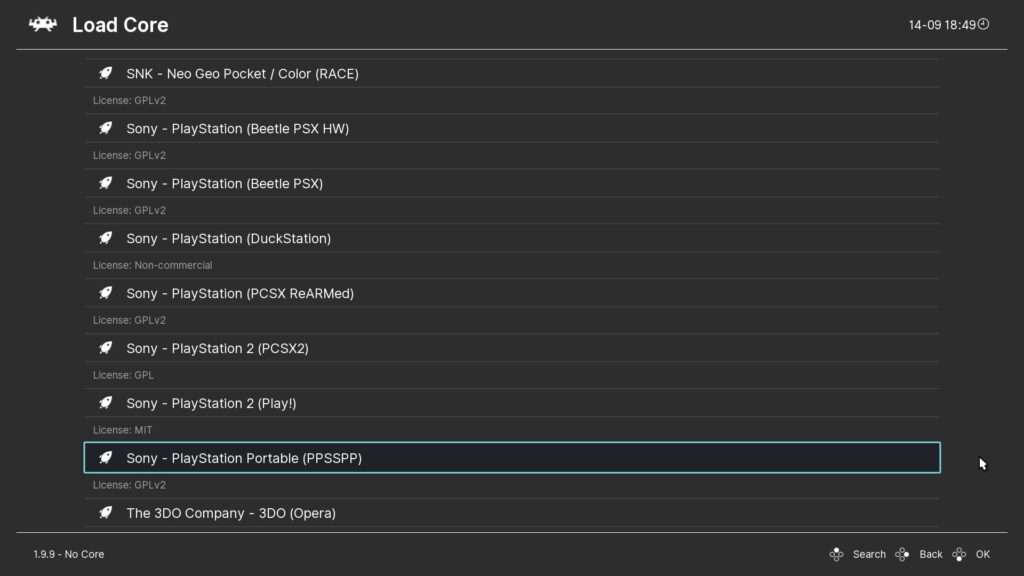This screenshot has height=576, width=1024.
Task: Select Sony PlayStation Portable (PPSSPP) entry
Action: tap(512, 458)
